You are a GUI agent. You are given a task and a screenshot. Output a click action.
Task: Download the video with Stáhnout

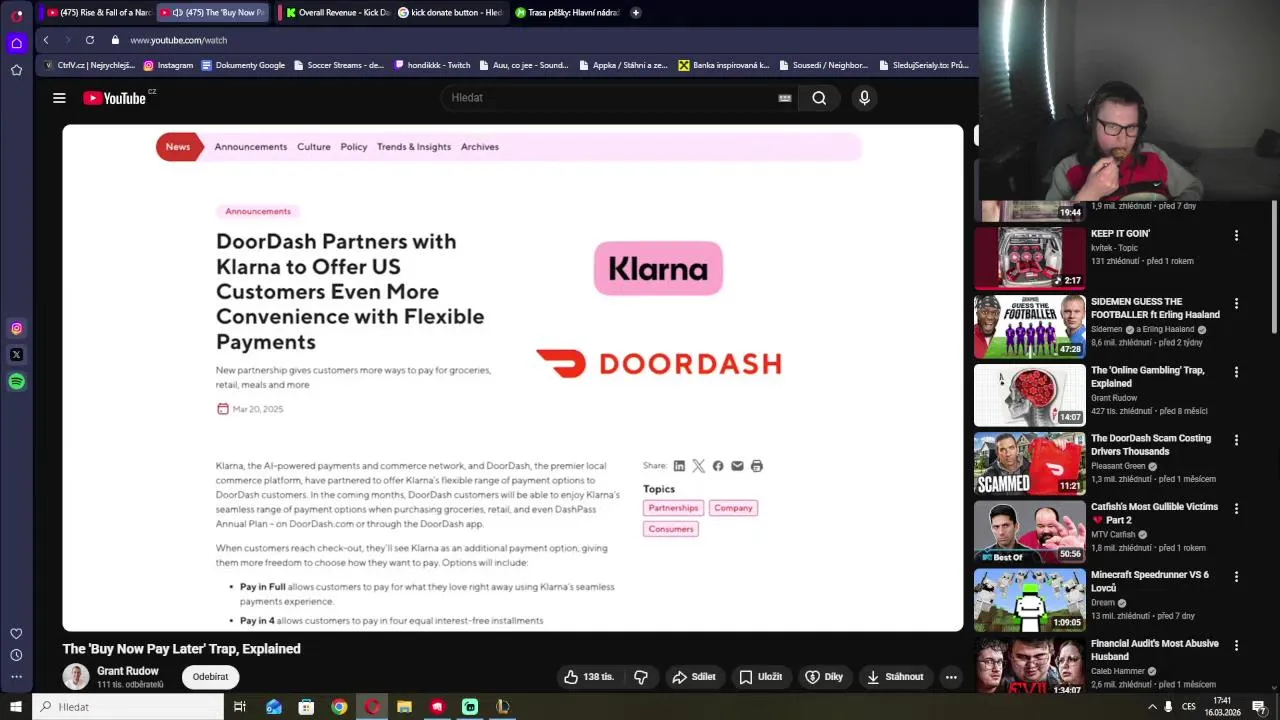point(896,677)
